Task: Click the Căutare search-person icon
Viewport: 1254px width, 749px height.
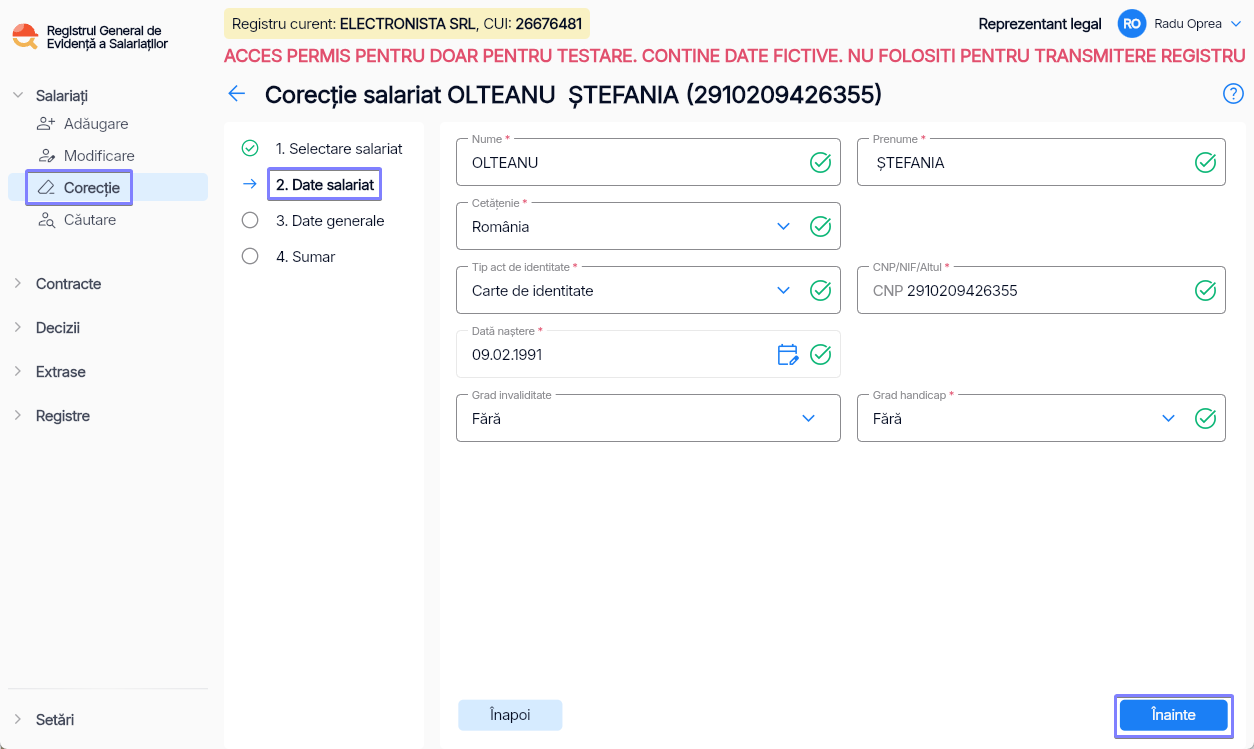Action: pos(46,220)
